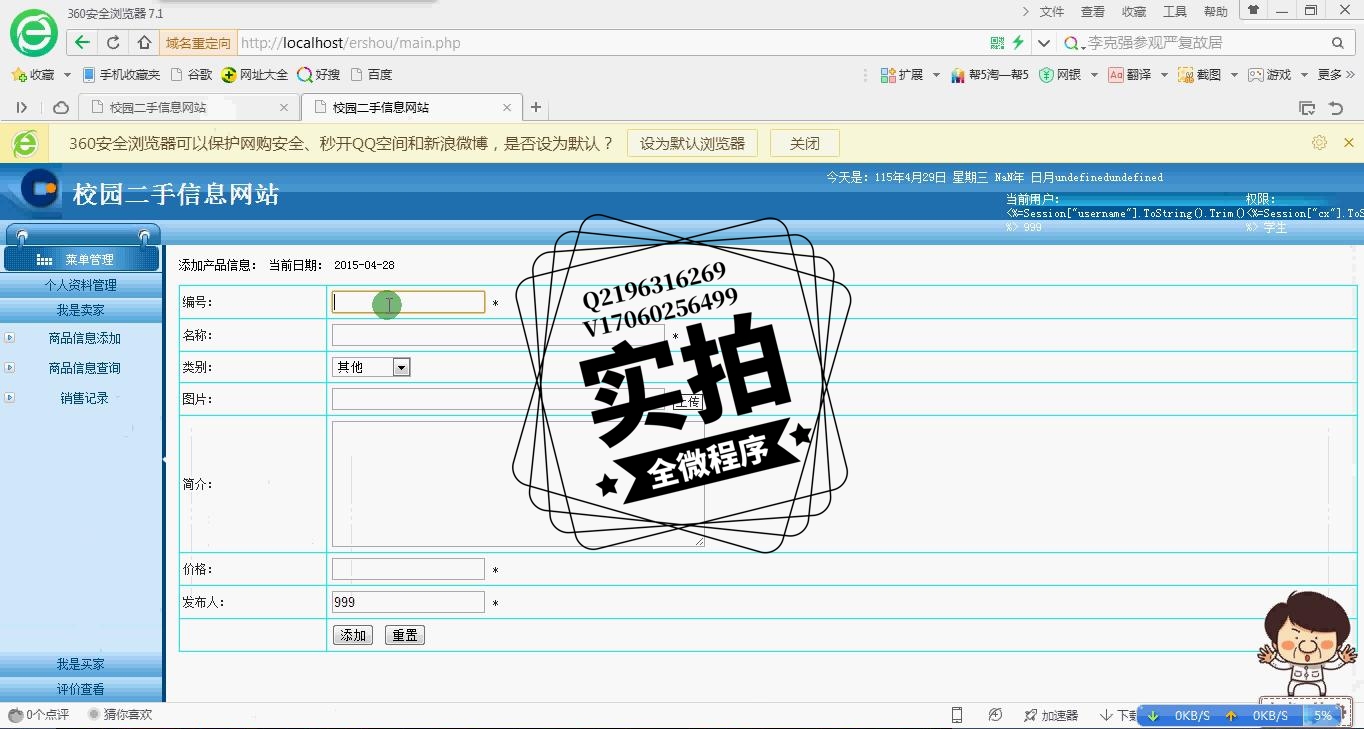The width and height of the screenshot is (1364, 729).
Task: Click the cloud sync icon left of tabs
Action: (x=61, y=107)
